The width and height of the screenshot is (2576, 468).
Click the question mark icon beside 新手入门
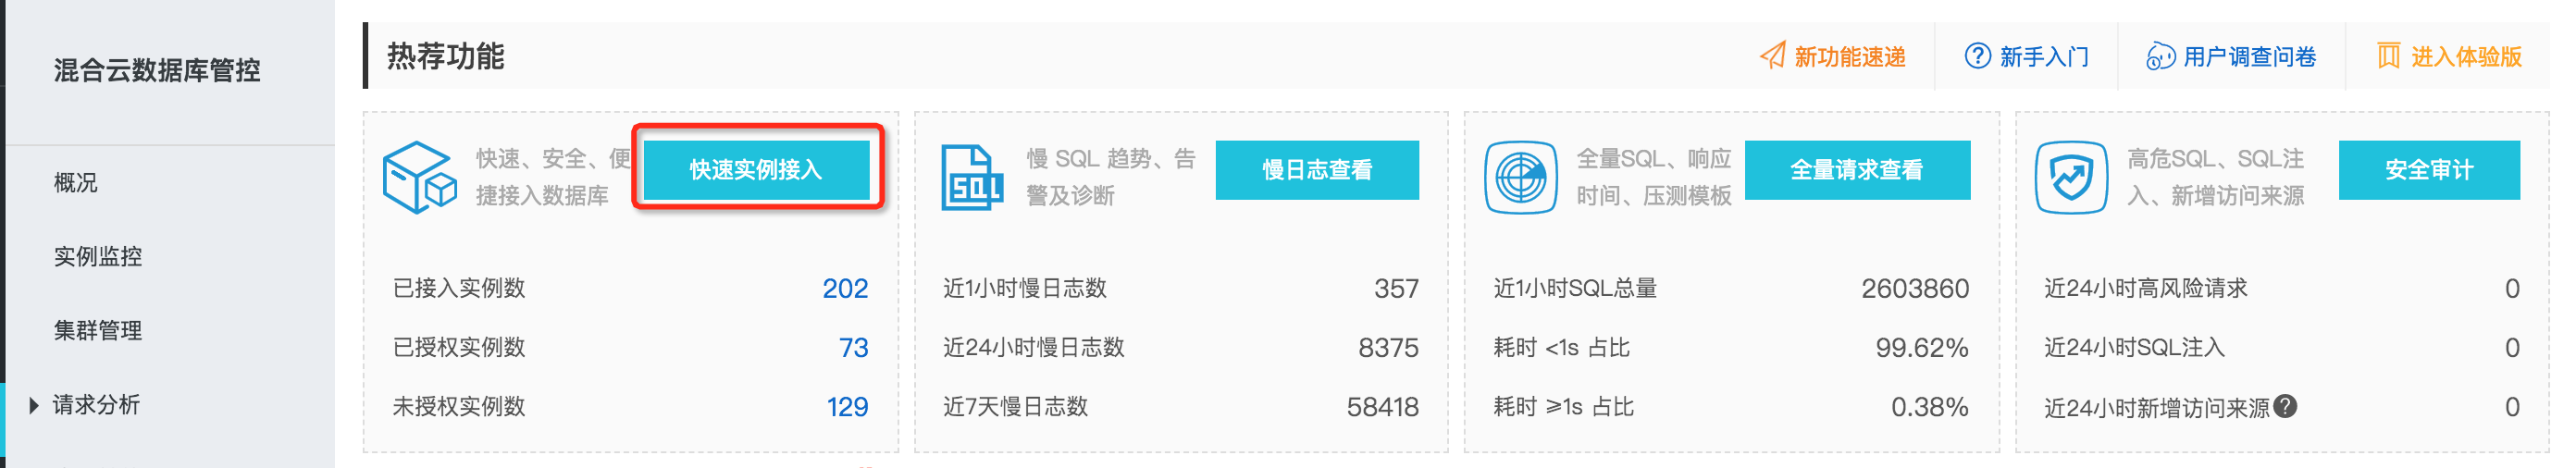(1977, 56)
